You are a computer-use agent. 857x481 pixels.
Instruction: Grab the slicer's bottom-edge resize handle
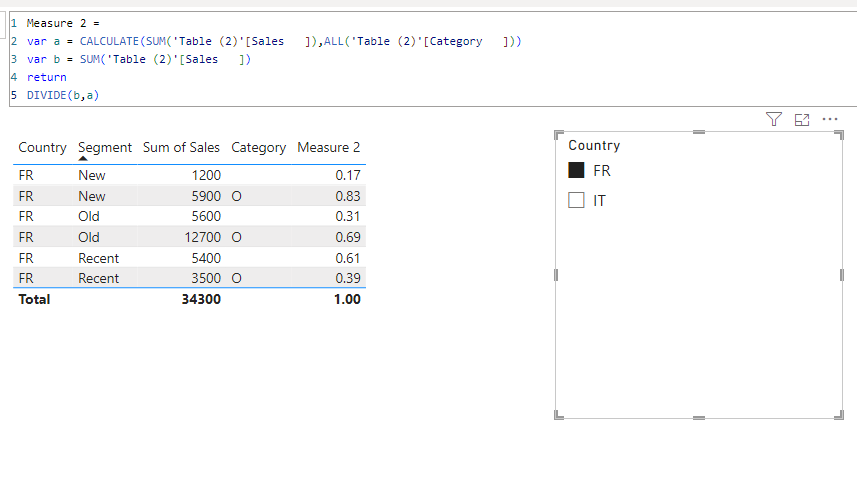click(x=698, y=418)
